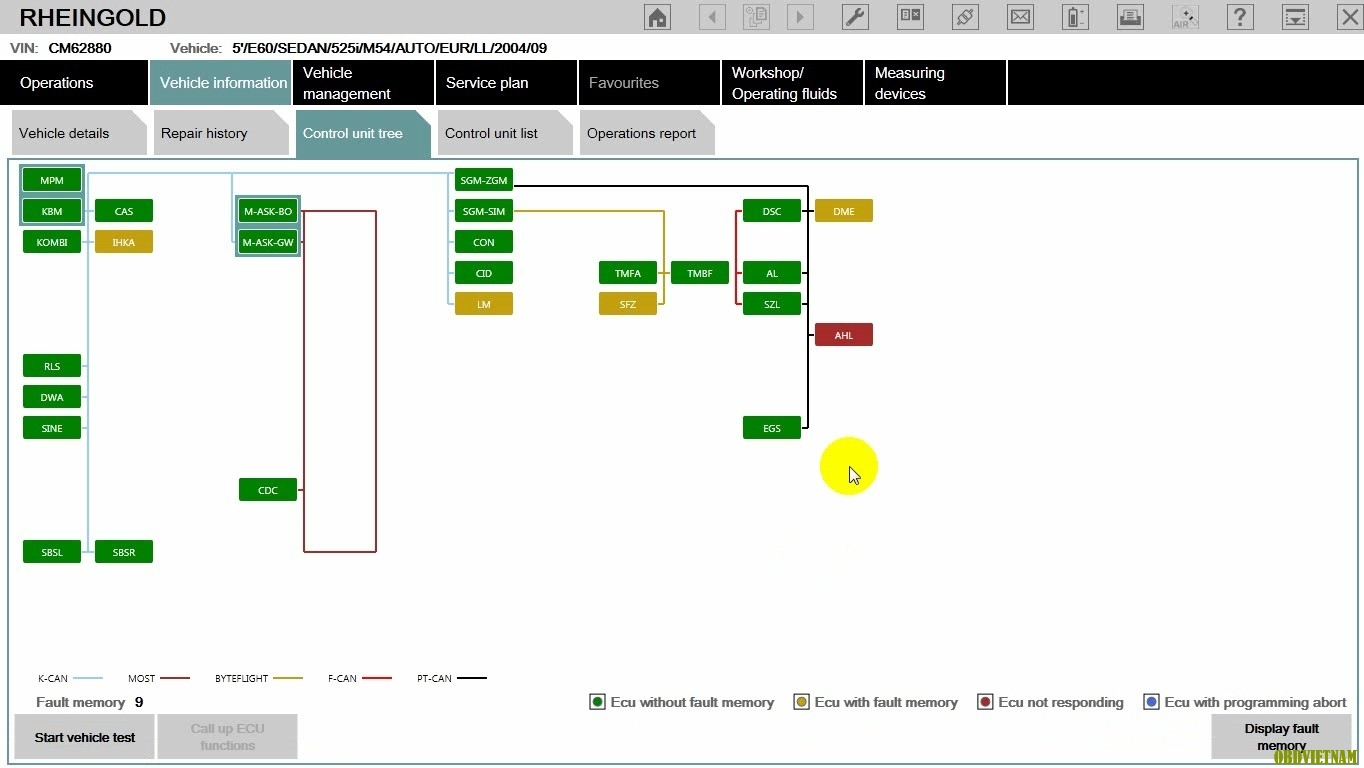Switch to the Repair history tab
The width and height of the screenshot is (1364, 768).
(221, 133)
